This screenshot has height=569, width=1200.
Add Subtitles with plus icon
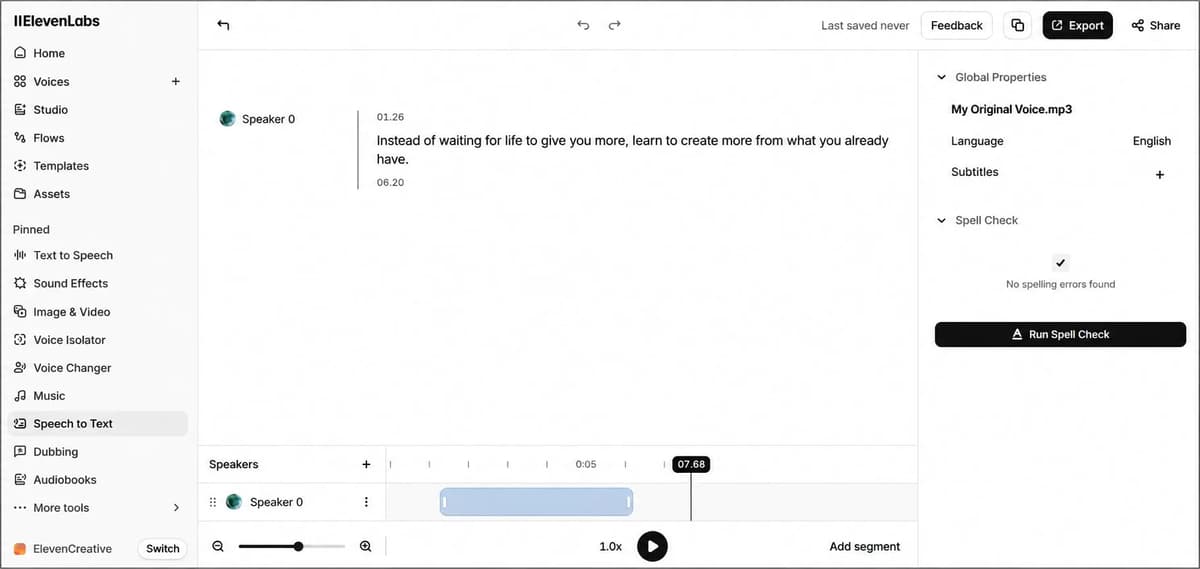coord(1160,175)
